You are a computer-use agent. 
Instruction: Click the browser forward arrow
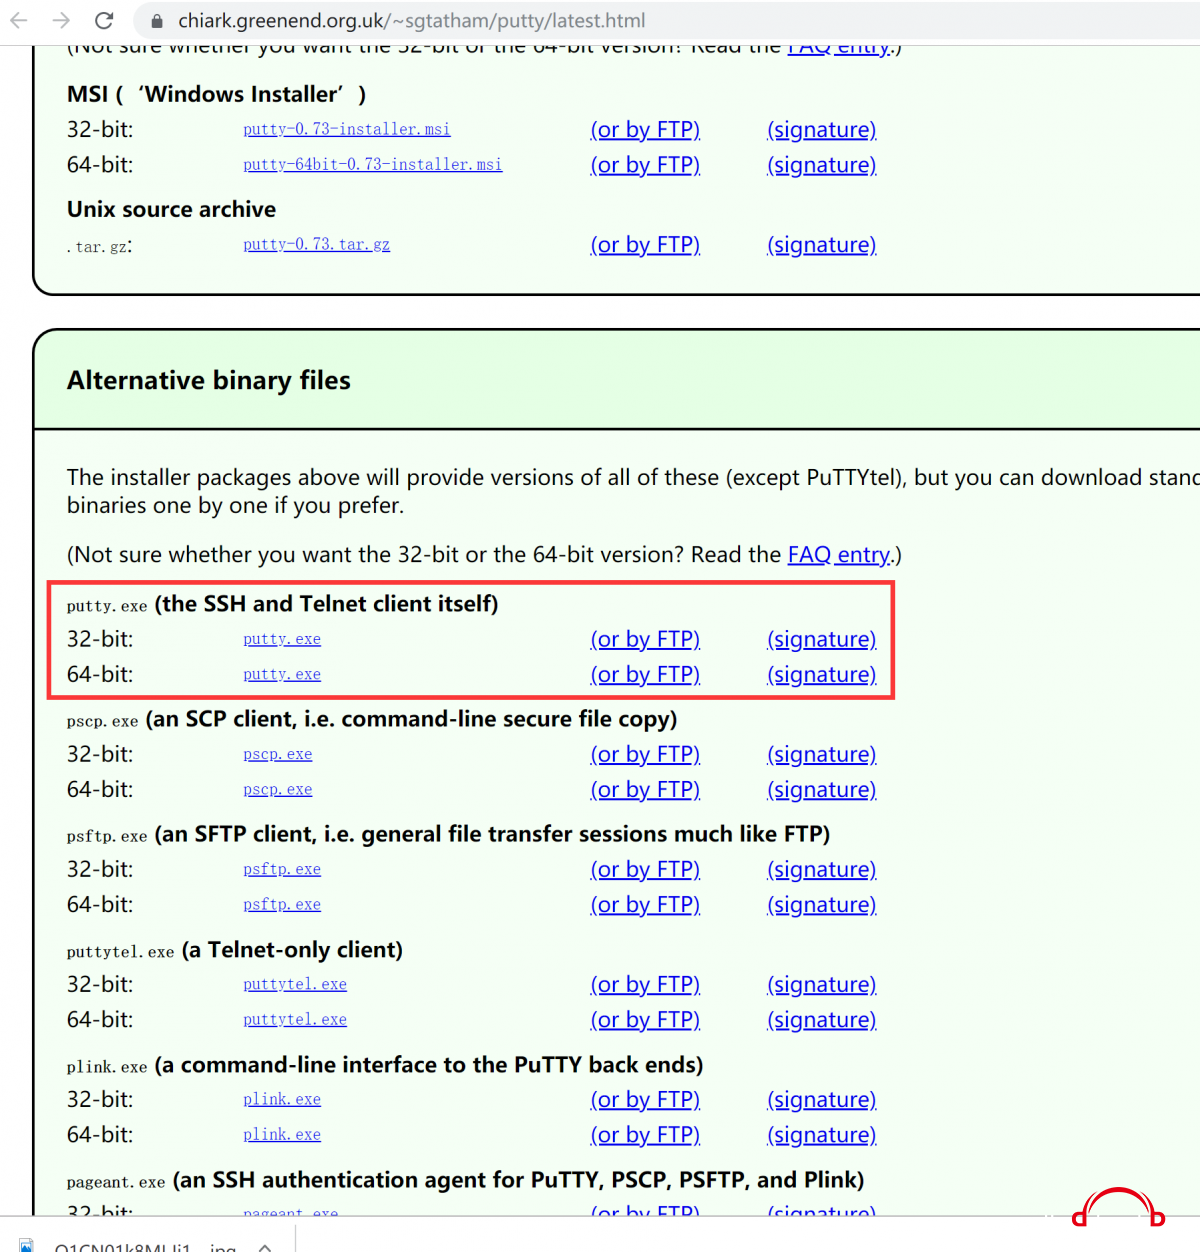[61, 20]
